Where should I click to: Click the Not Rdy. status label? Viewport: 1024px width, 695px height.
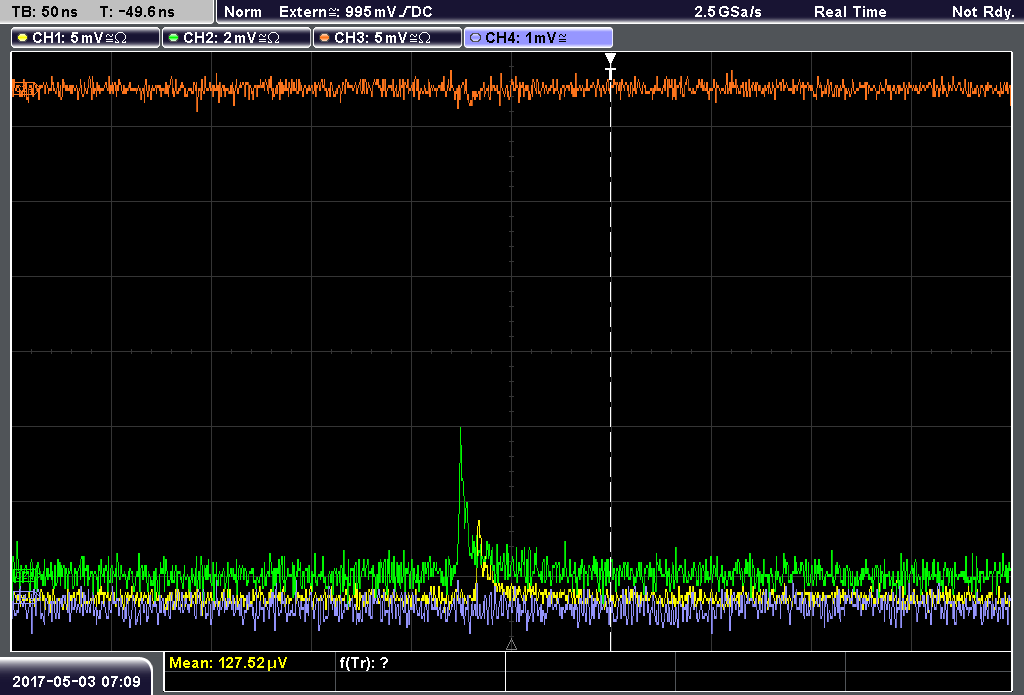pos(983,12)
